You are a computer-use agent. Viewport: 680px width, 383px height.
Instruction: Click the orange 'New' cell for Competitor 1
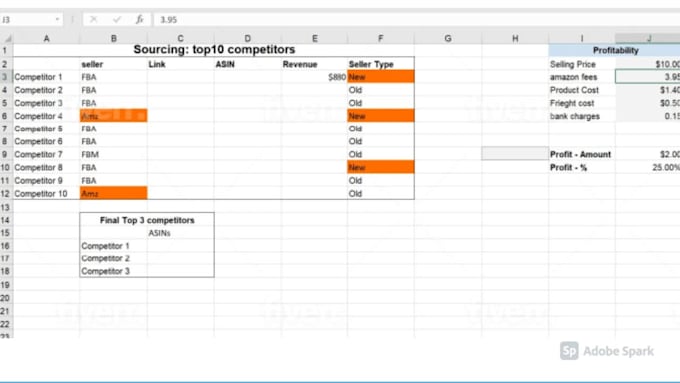tap(381, 77)
